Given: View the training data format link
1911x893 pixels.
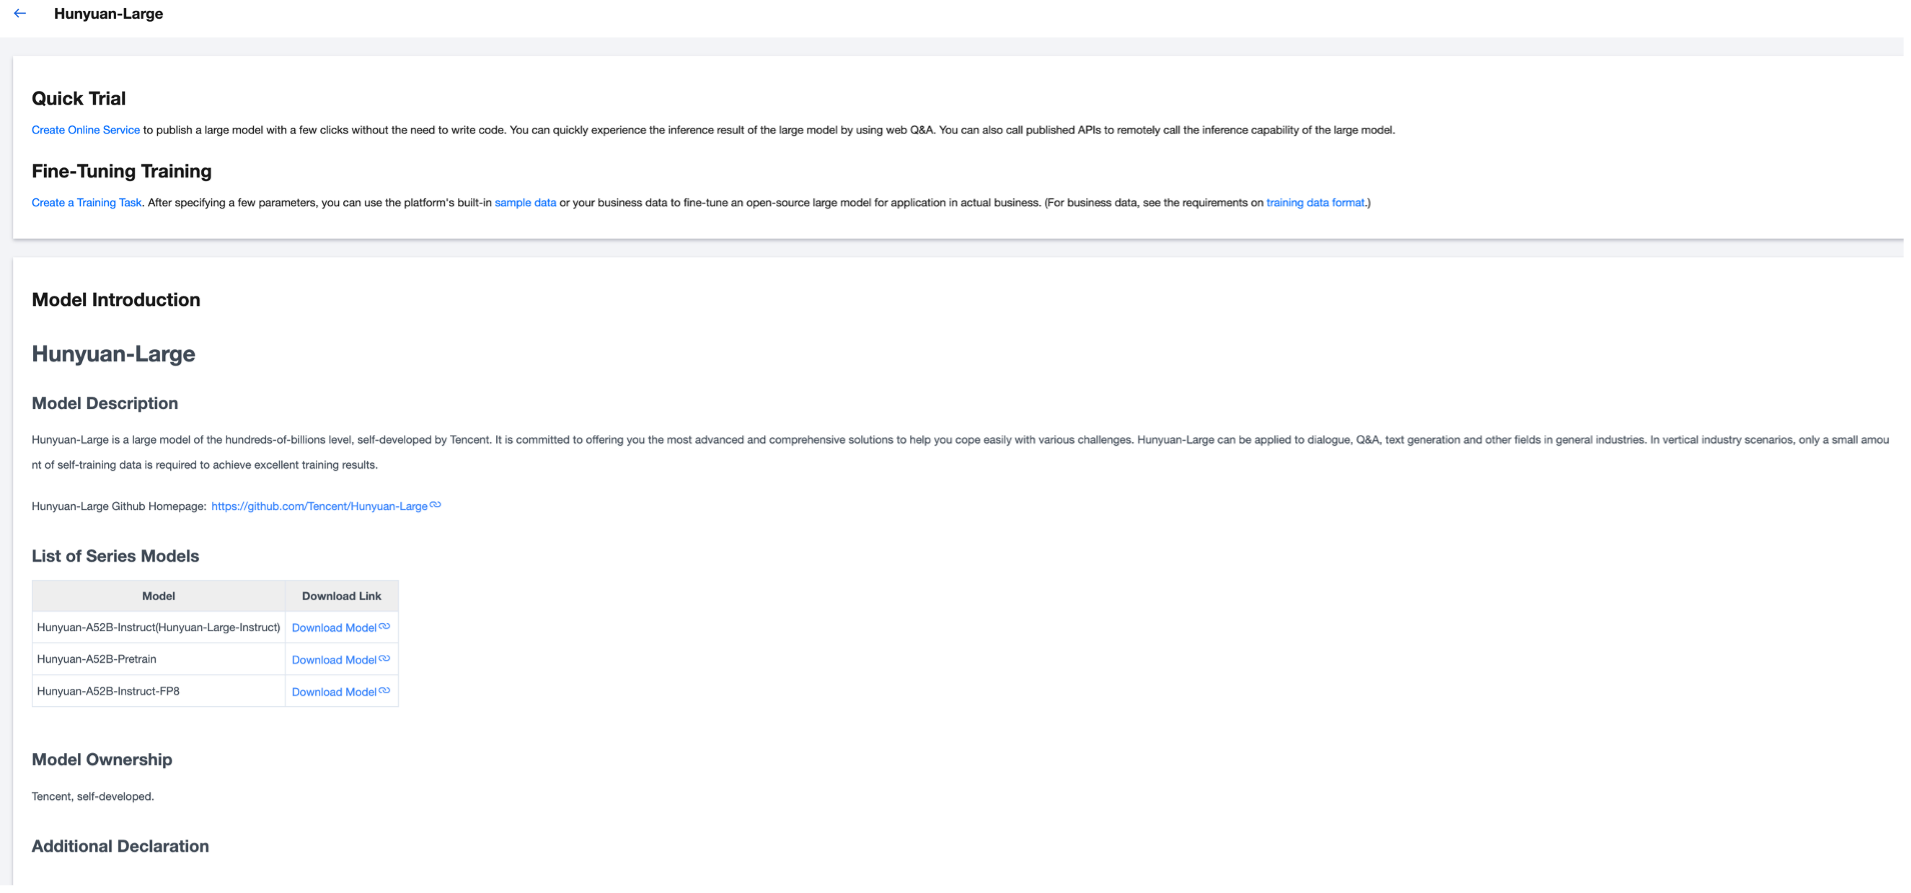Looking at the screenshot, I should [1315, 203].
